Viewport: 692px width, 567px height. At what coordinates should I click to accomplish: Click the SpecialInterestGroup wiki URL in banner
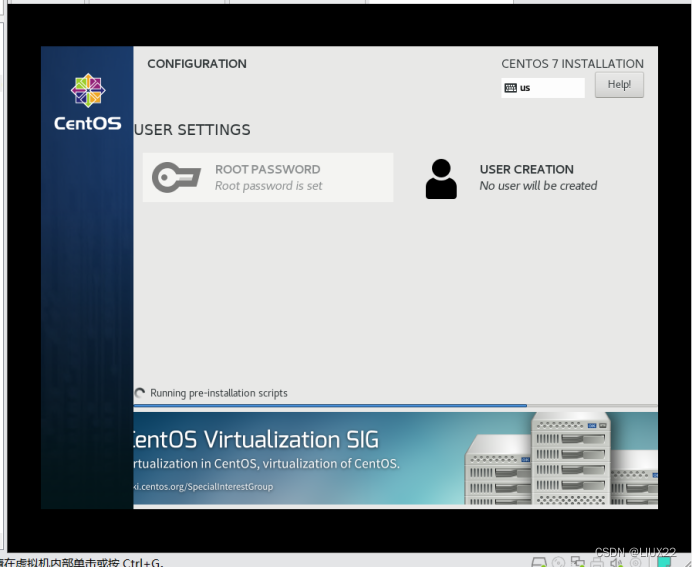pyautogui.click(x=203, y=487)
